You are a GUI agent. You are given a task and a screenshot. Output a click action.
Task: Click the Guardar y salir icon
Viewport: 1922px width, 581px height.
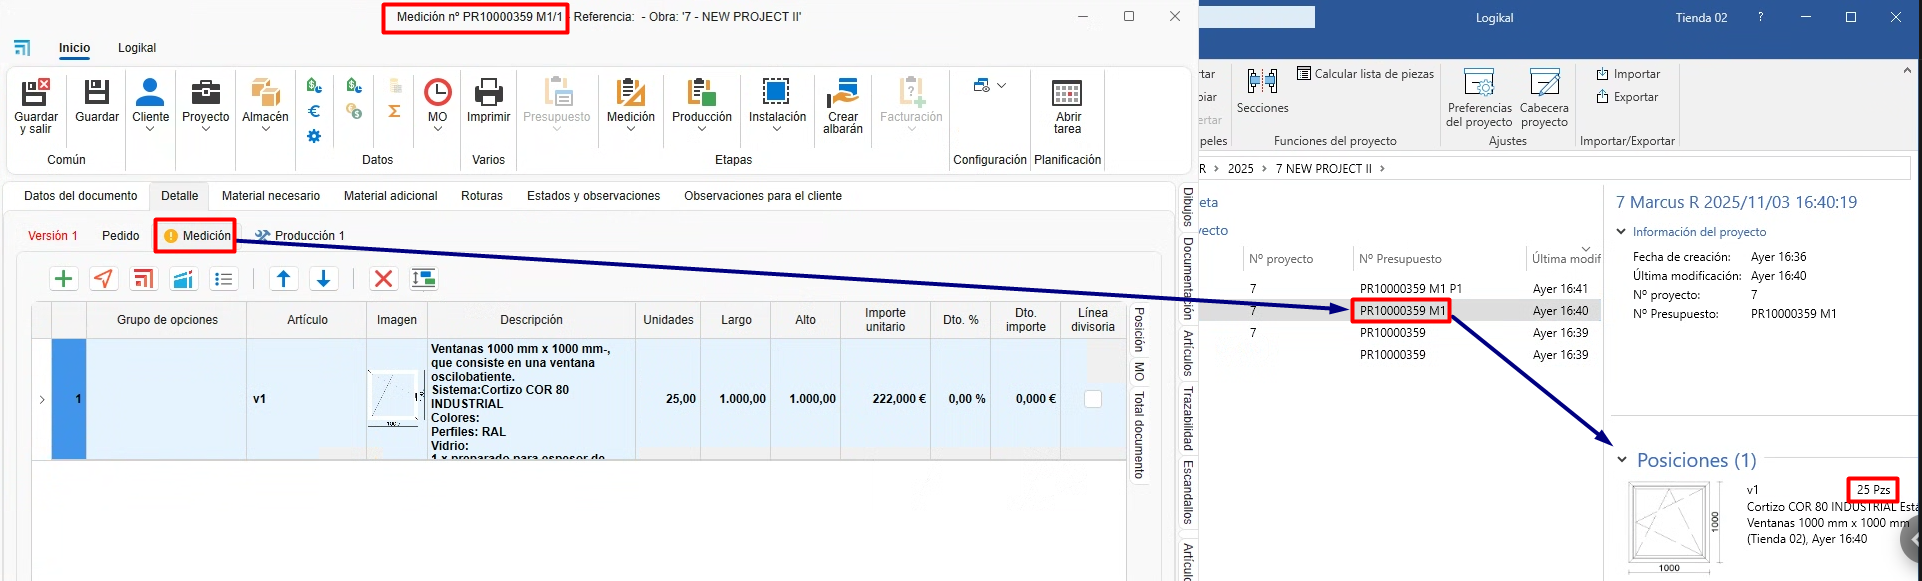click(x=36, y=105)
